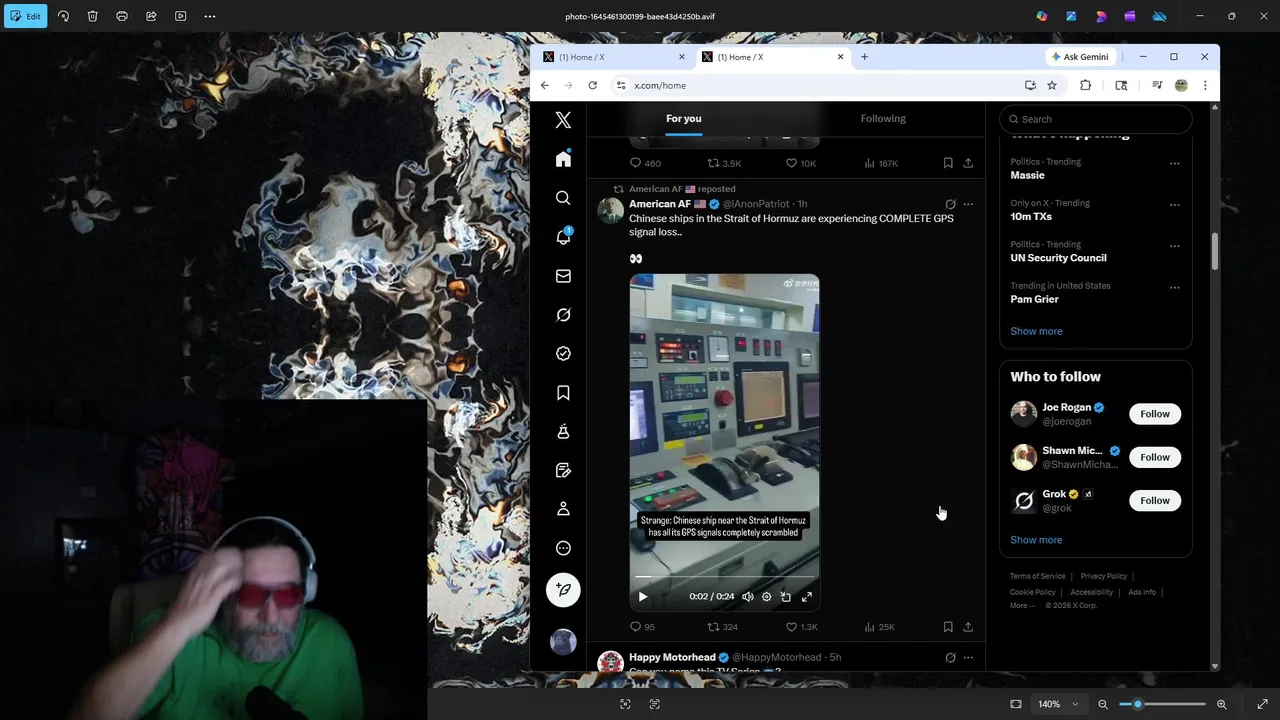The image size is (1280, 720).
Task: Click Grok icon on American AF post
Action: (950, 204)
